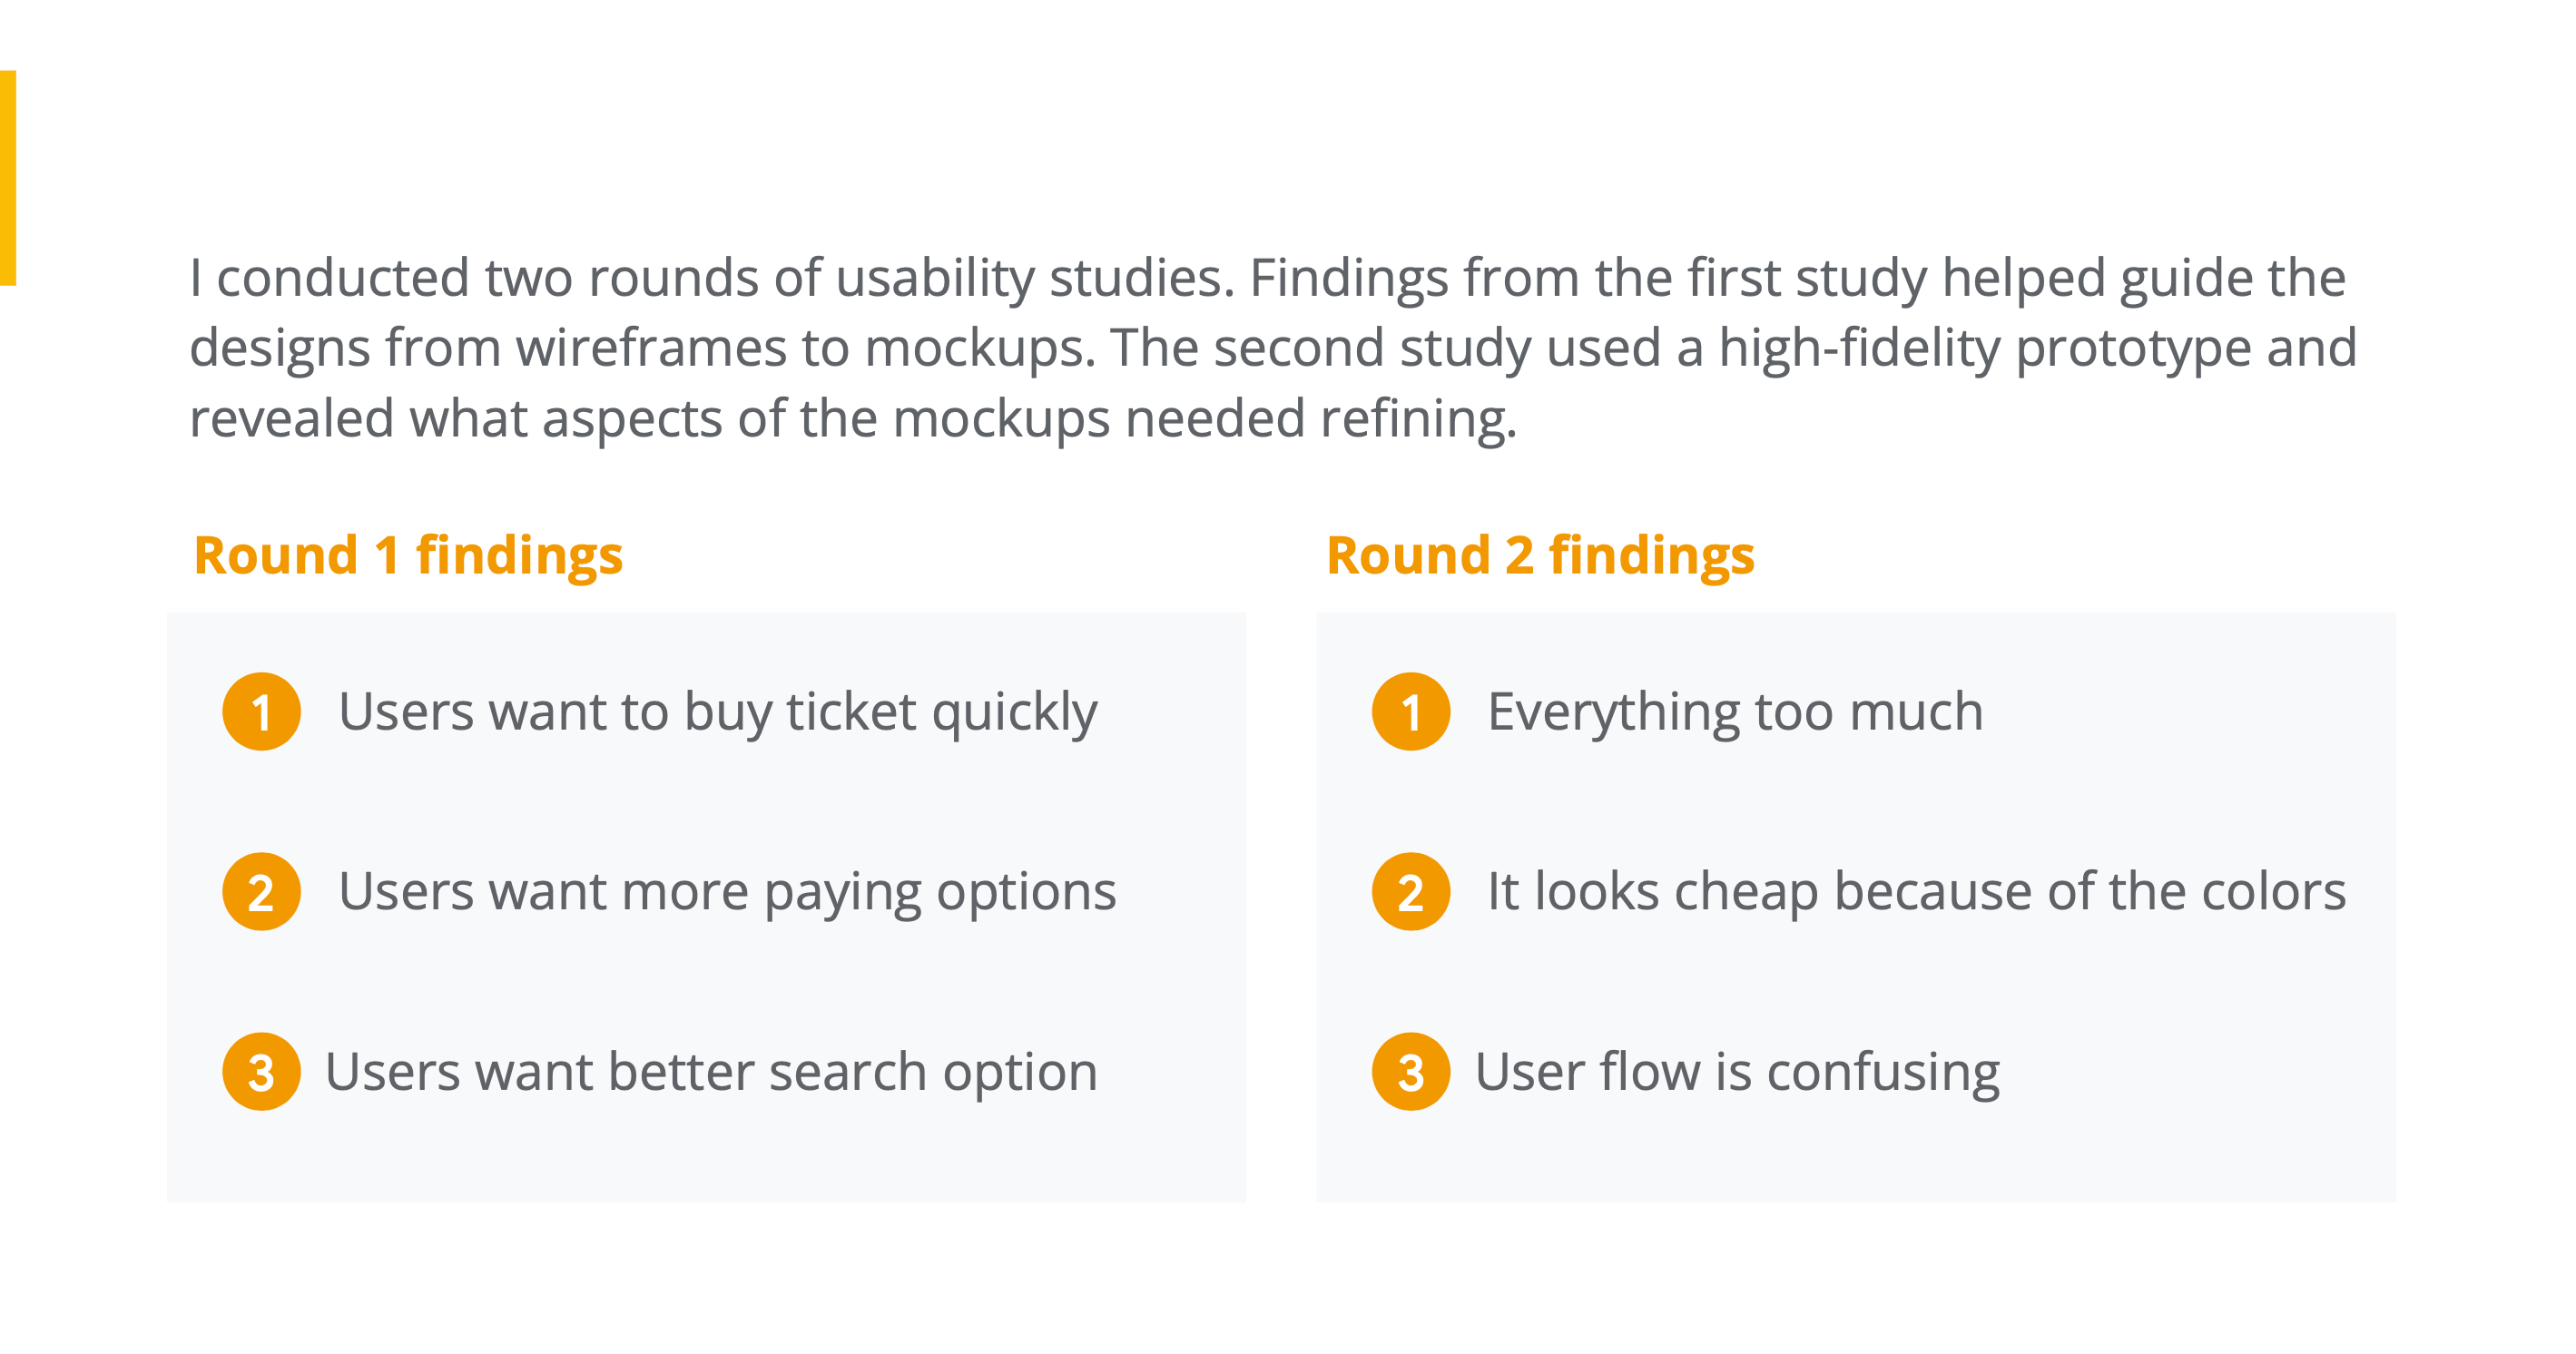Select the number 1 badge under Round 2 findings
Viewport: 2576px width, 1354px height.
pyautogui.click(x=1410, y=712)
